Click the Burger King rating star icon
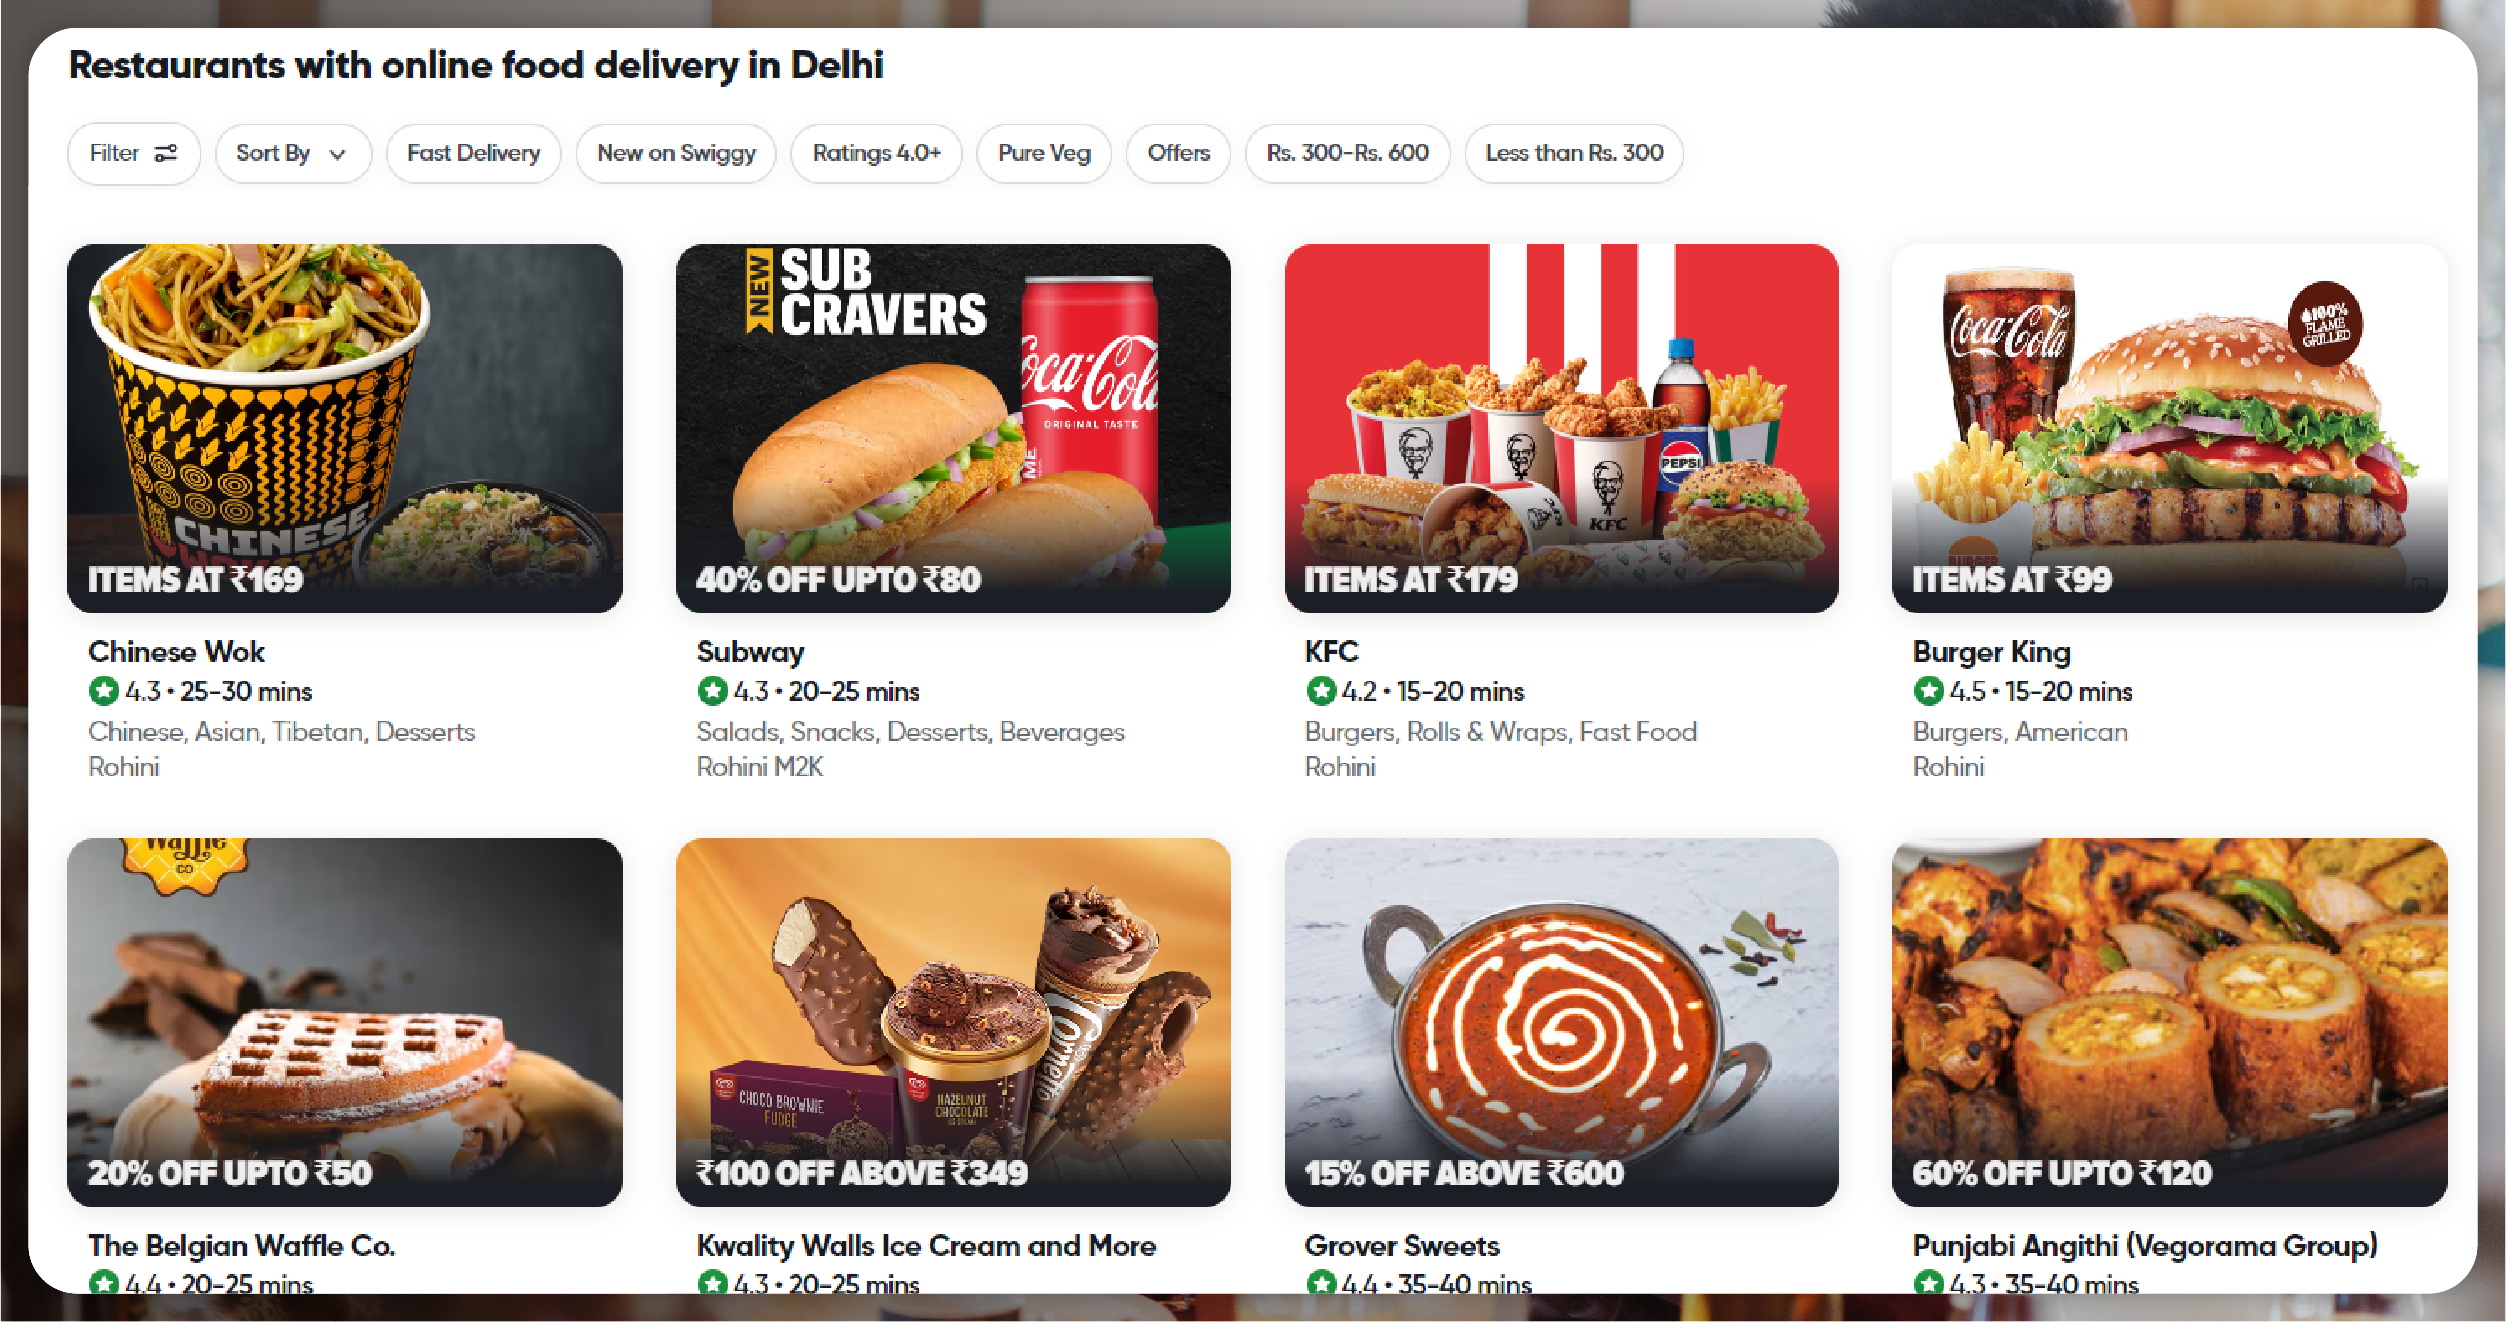 (x=1928, y=691)
